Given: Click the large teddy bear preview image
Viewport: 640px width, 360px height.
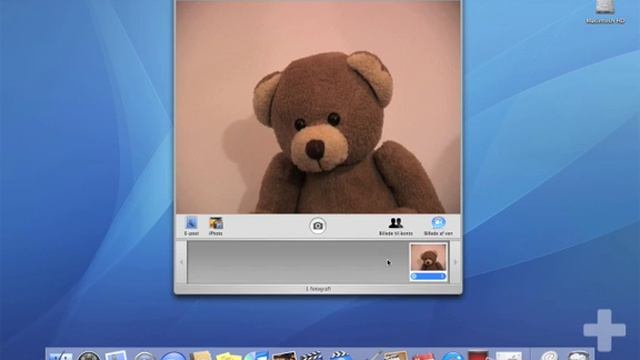Looking at the screenshot, I should coord(318,107).
